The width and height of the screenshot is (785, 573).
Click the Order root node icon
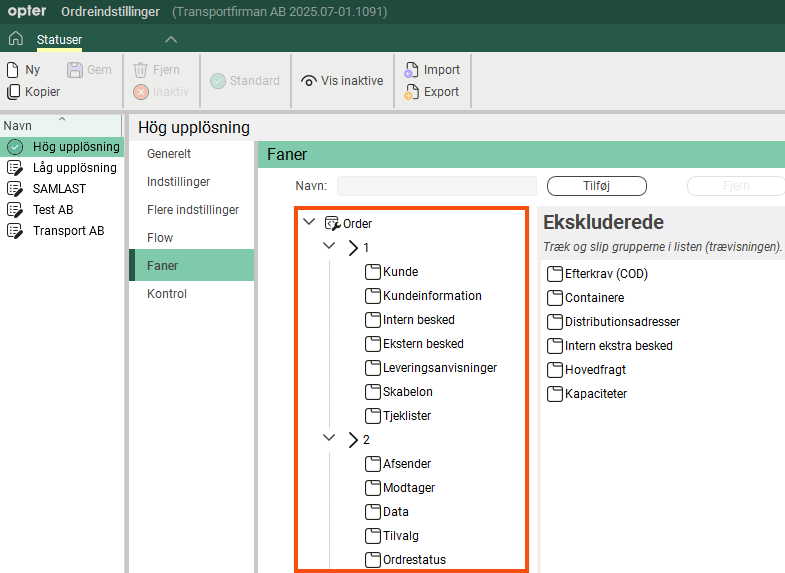pos(333,224)
